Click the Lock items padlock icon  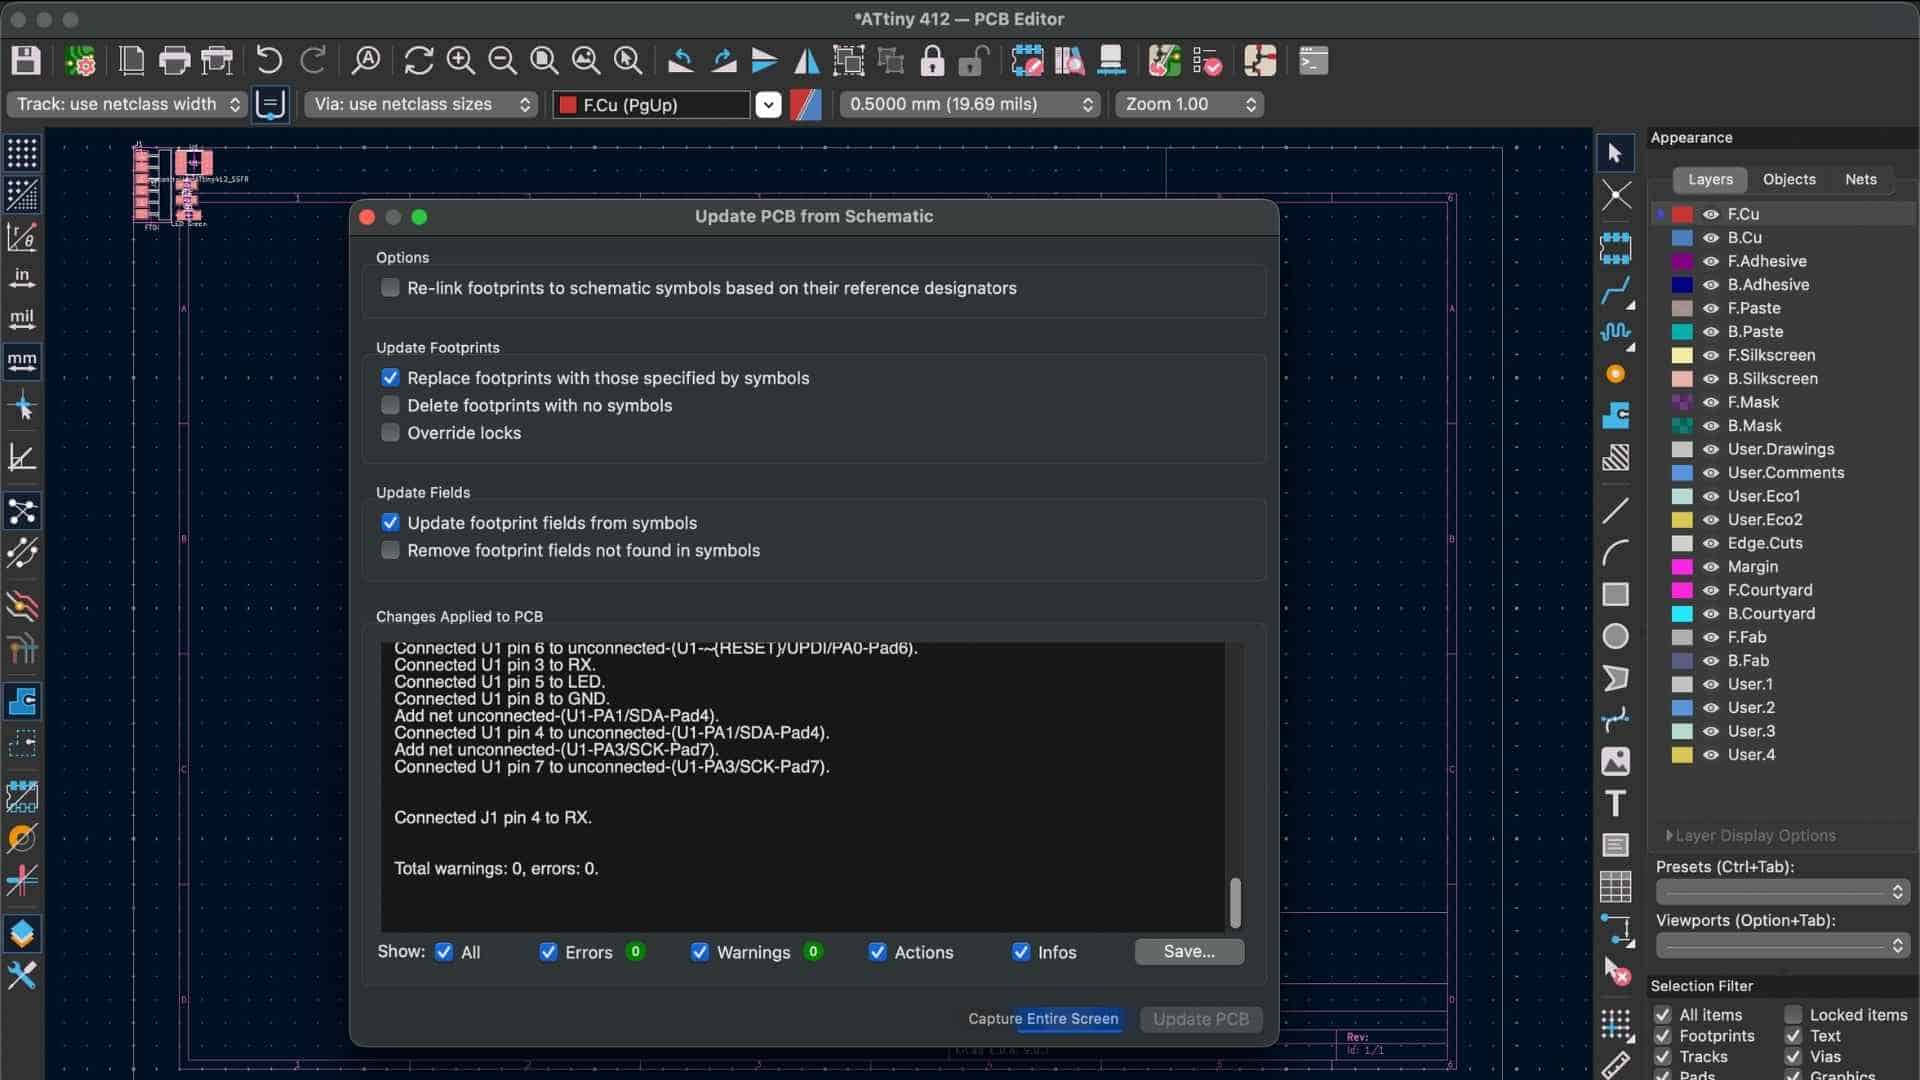[932, 61]
